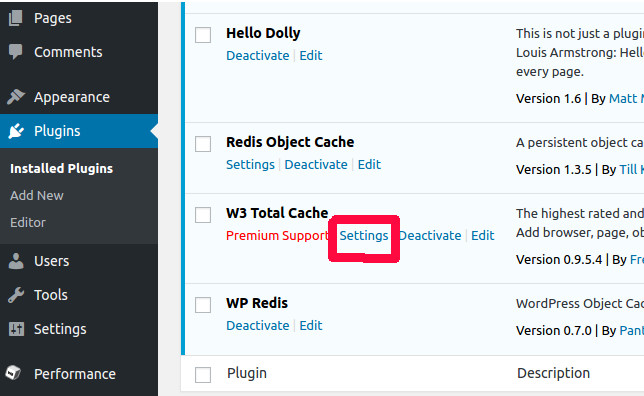
Task: Open Redis Object Cache Settings link
Action: point(250,165)
